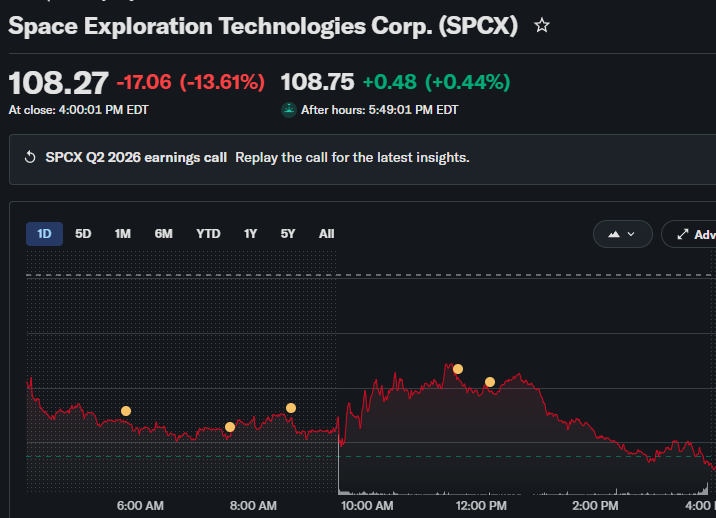The width and height of the screenshot is (716, 518).
Task: Click the after hours moon icon
Action: point(289,110)
